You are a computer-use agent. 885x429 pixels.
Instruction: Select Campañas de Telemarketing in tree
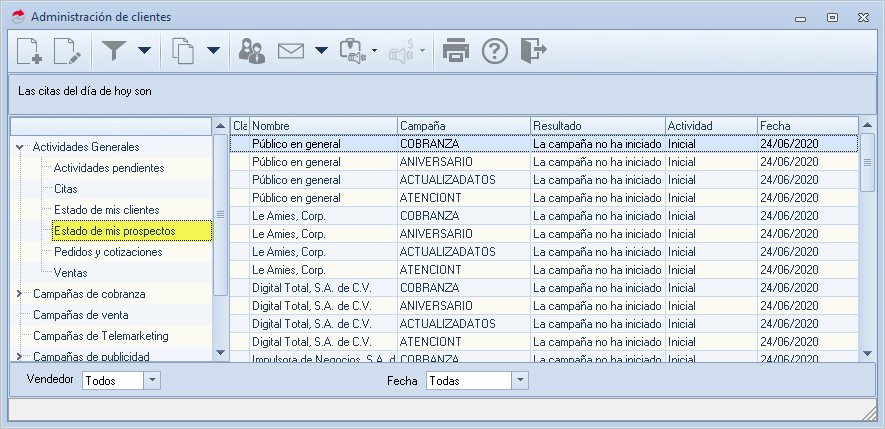pyautogui.click(x=100, y=336)
